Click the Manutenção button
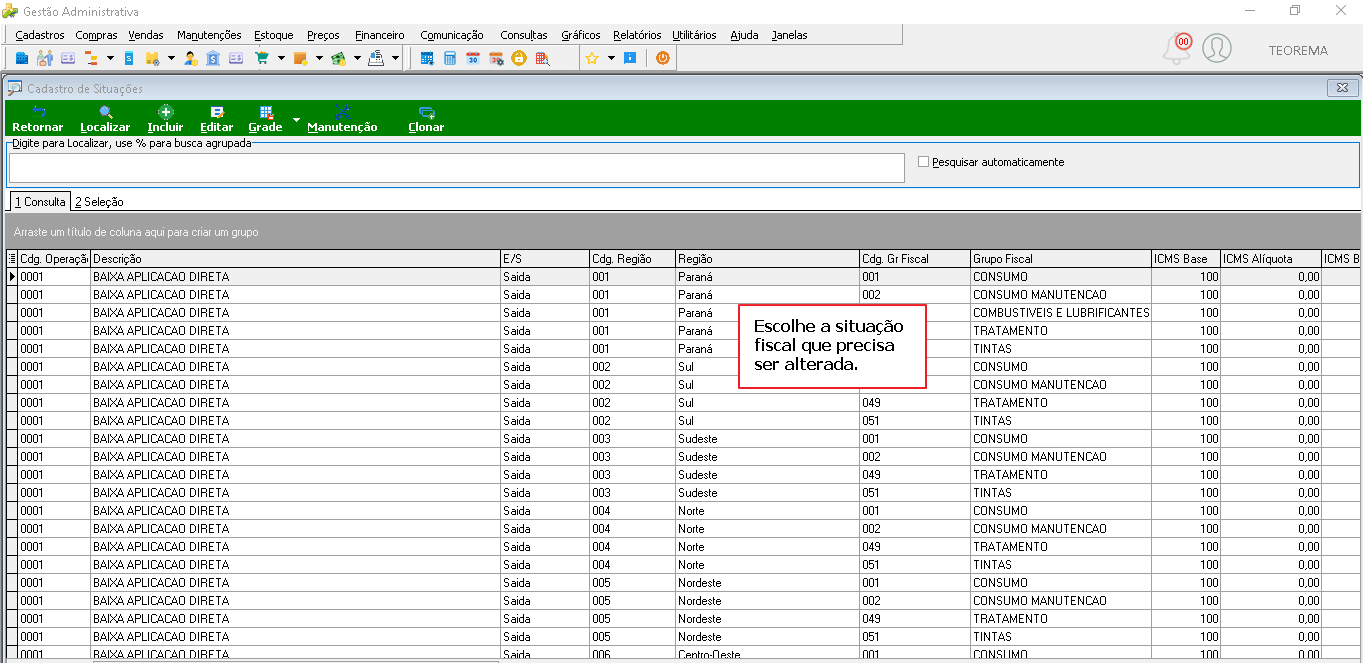 click(342, 119)
